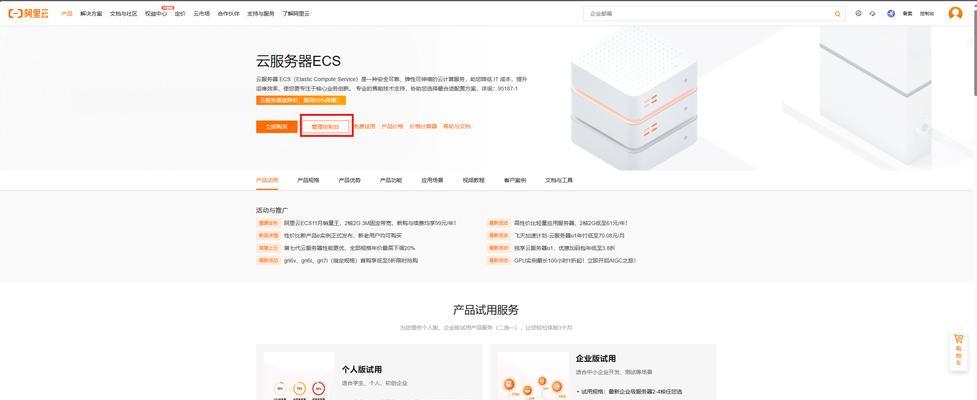
Task: Open the promo about 性价比新产品e实例正式发布
Action: (x=343, y=236)
